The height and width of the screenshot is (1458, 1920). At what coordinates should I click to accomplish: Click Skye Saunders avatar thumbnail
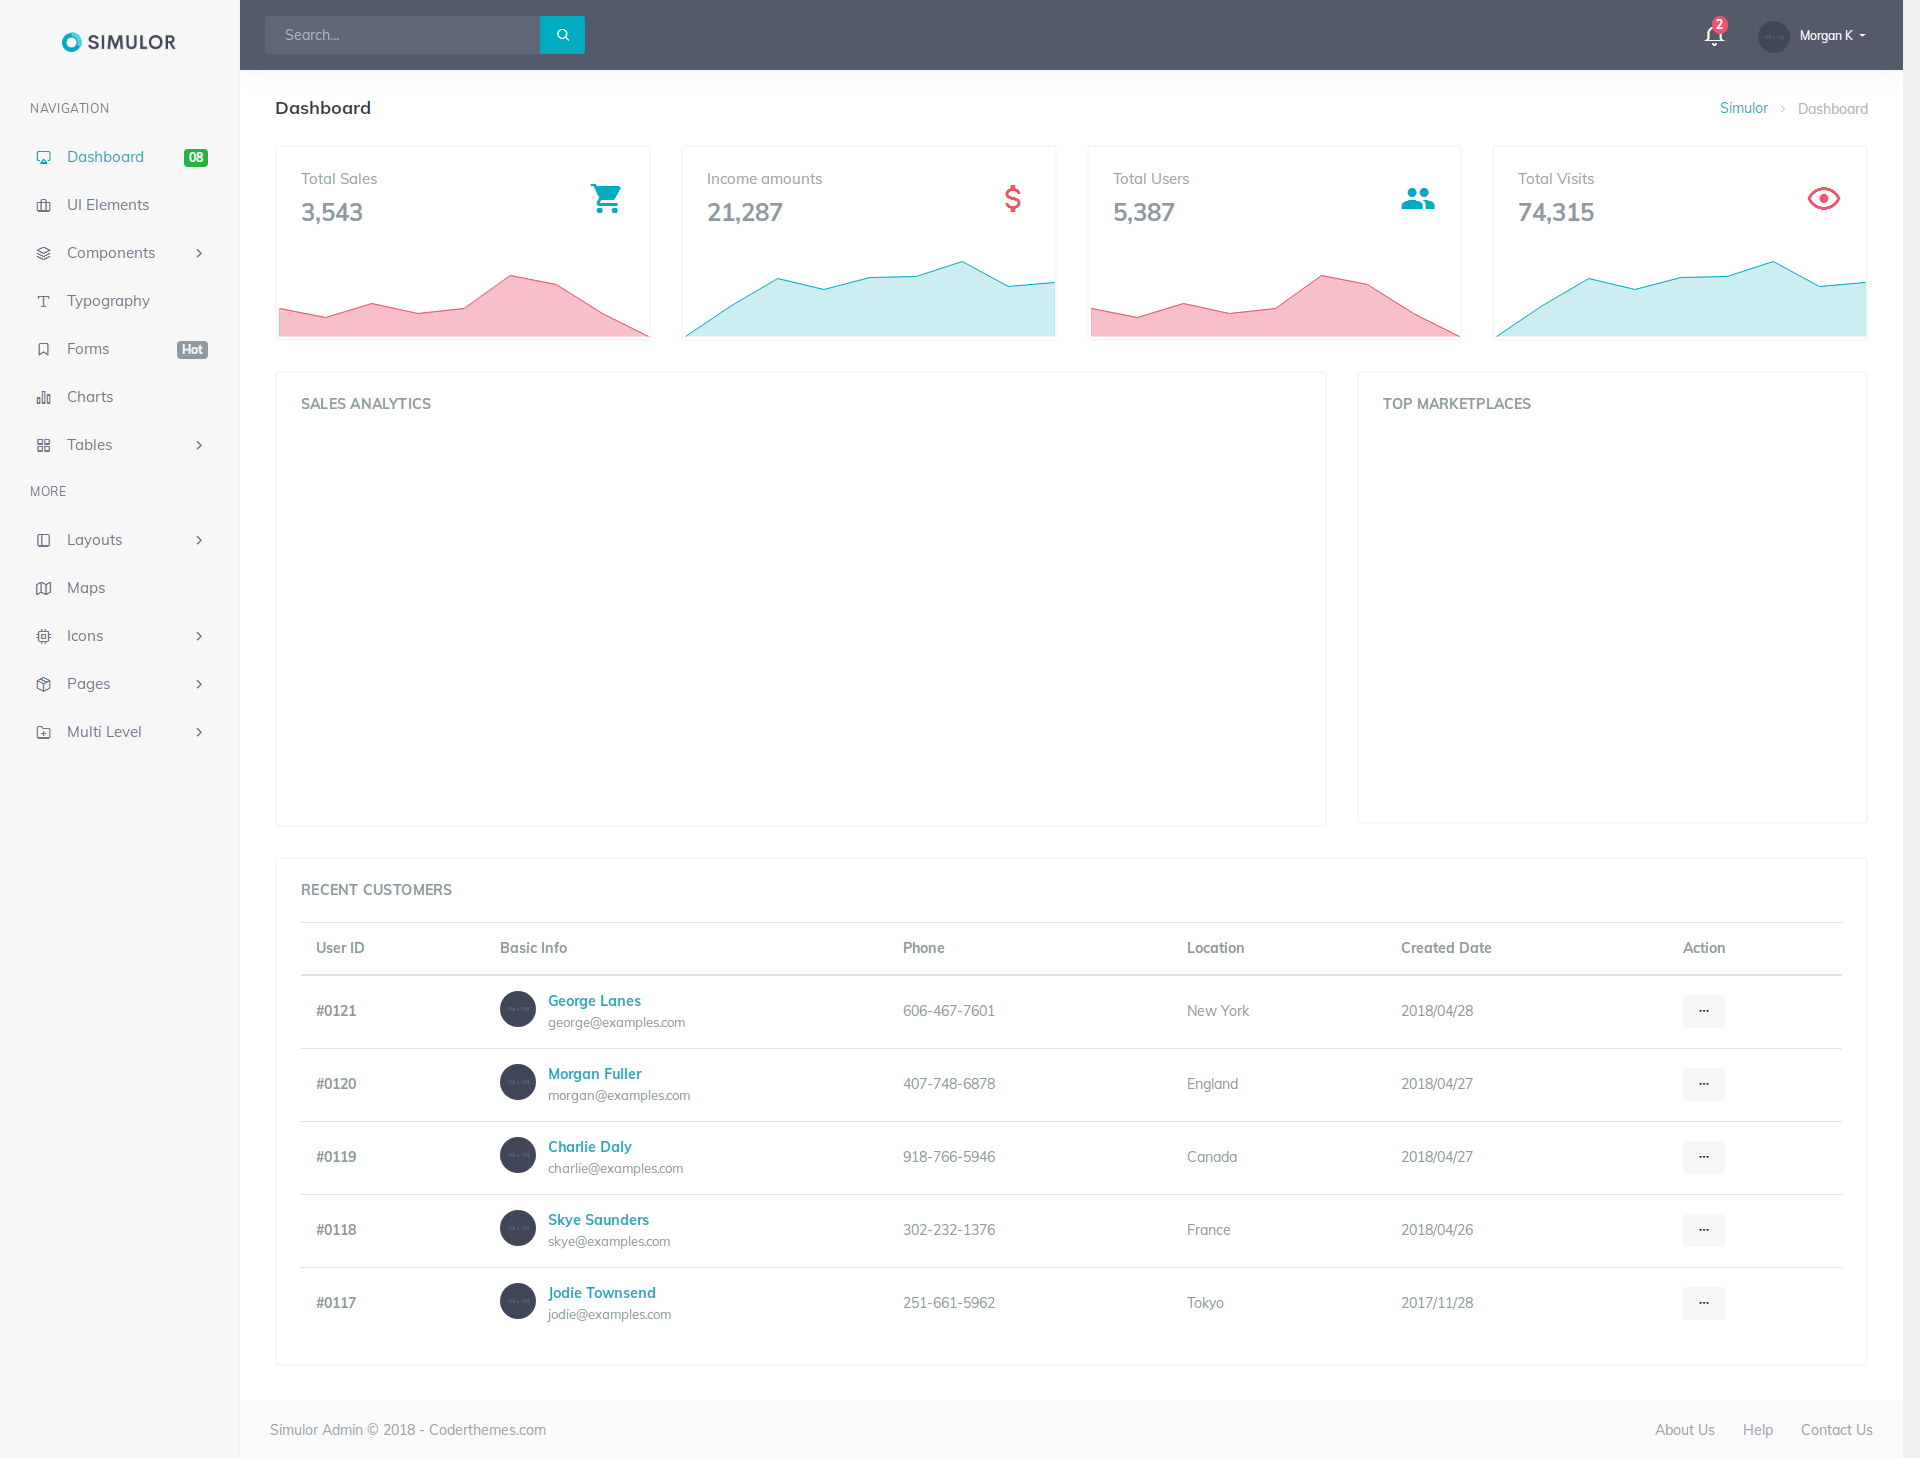pos(518,1228)
